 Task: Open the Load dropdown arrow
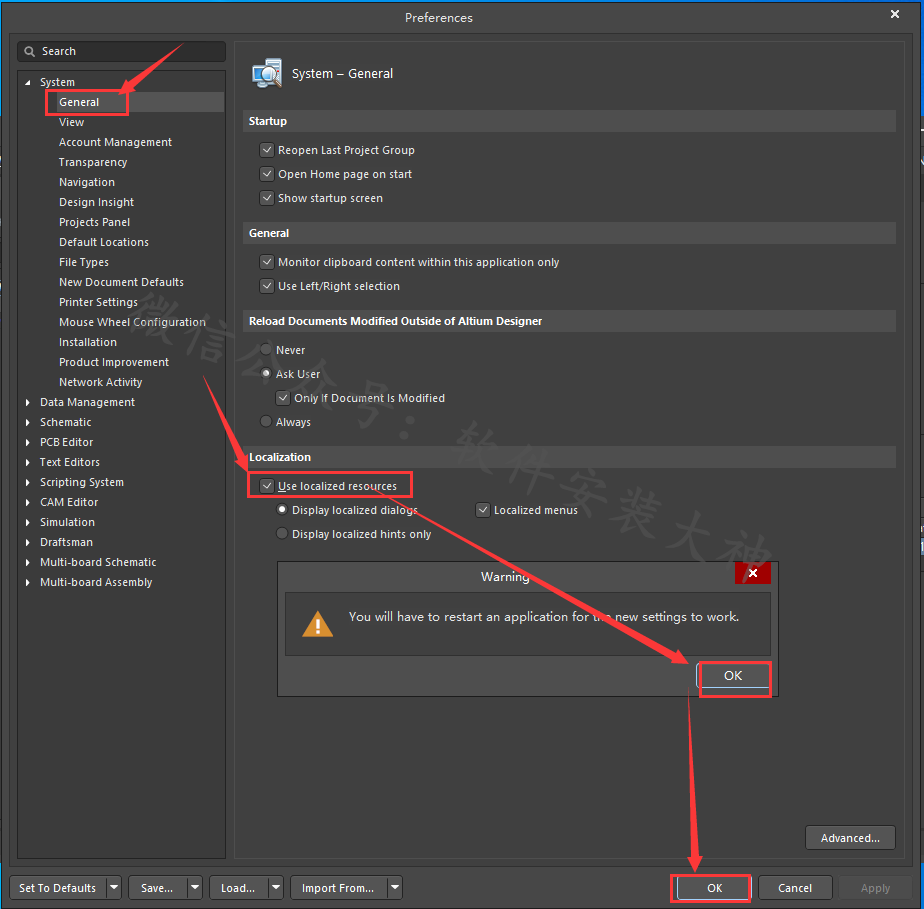tap(276, 887)
